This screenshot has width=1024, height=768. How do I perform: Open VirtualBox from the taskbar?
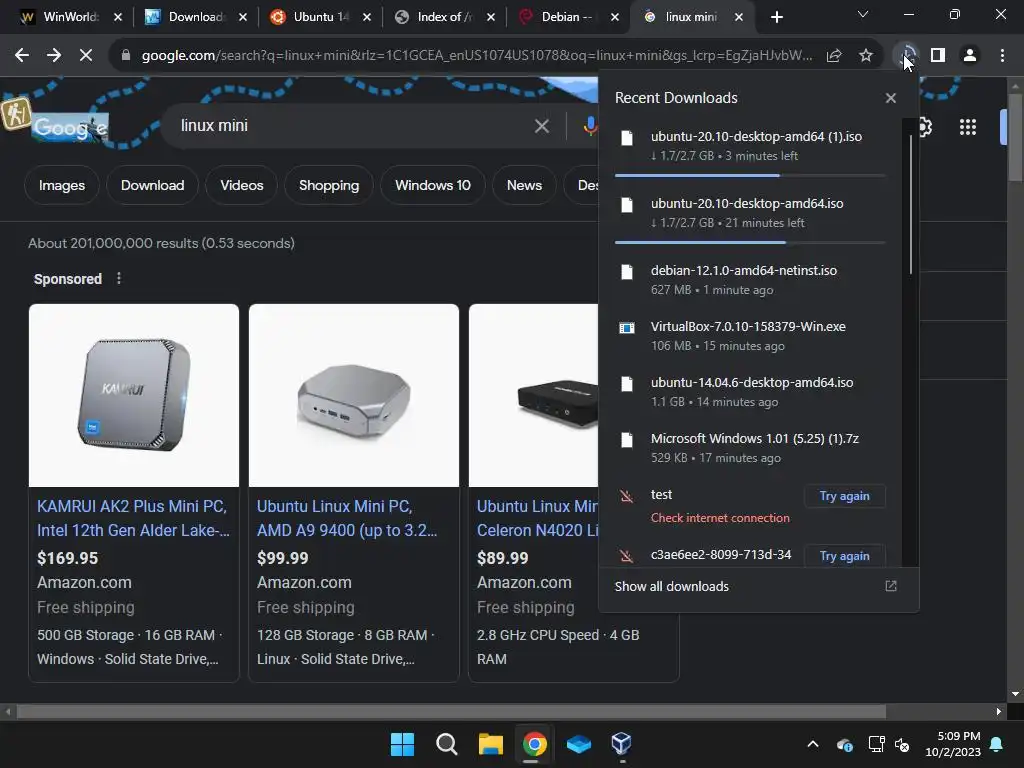(621, 744)
